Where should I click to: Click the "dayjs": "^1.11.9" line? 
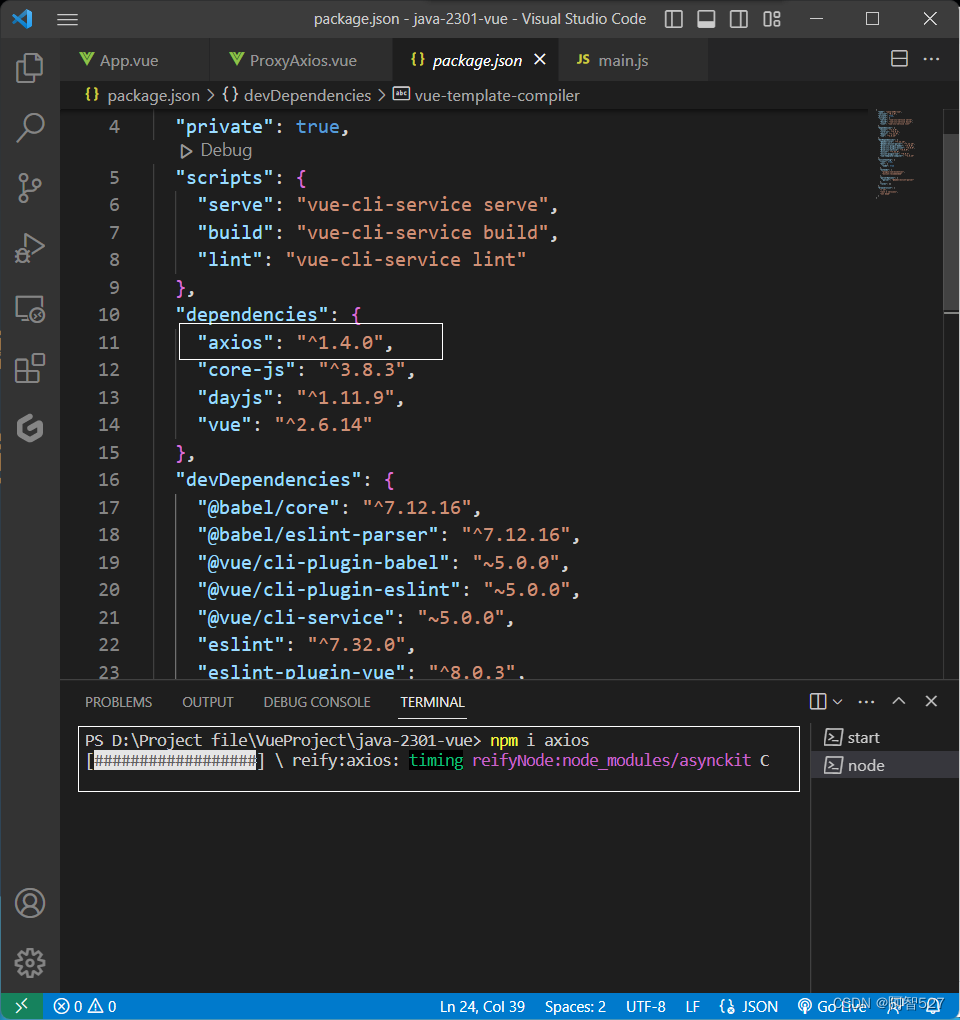coord(301,397)
